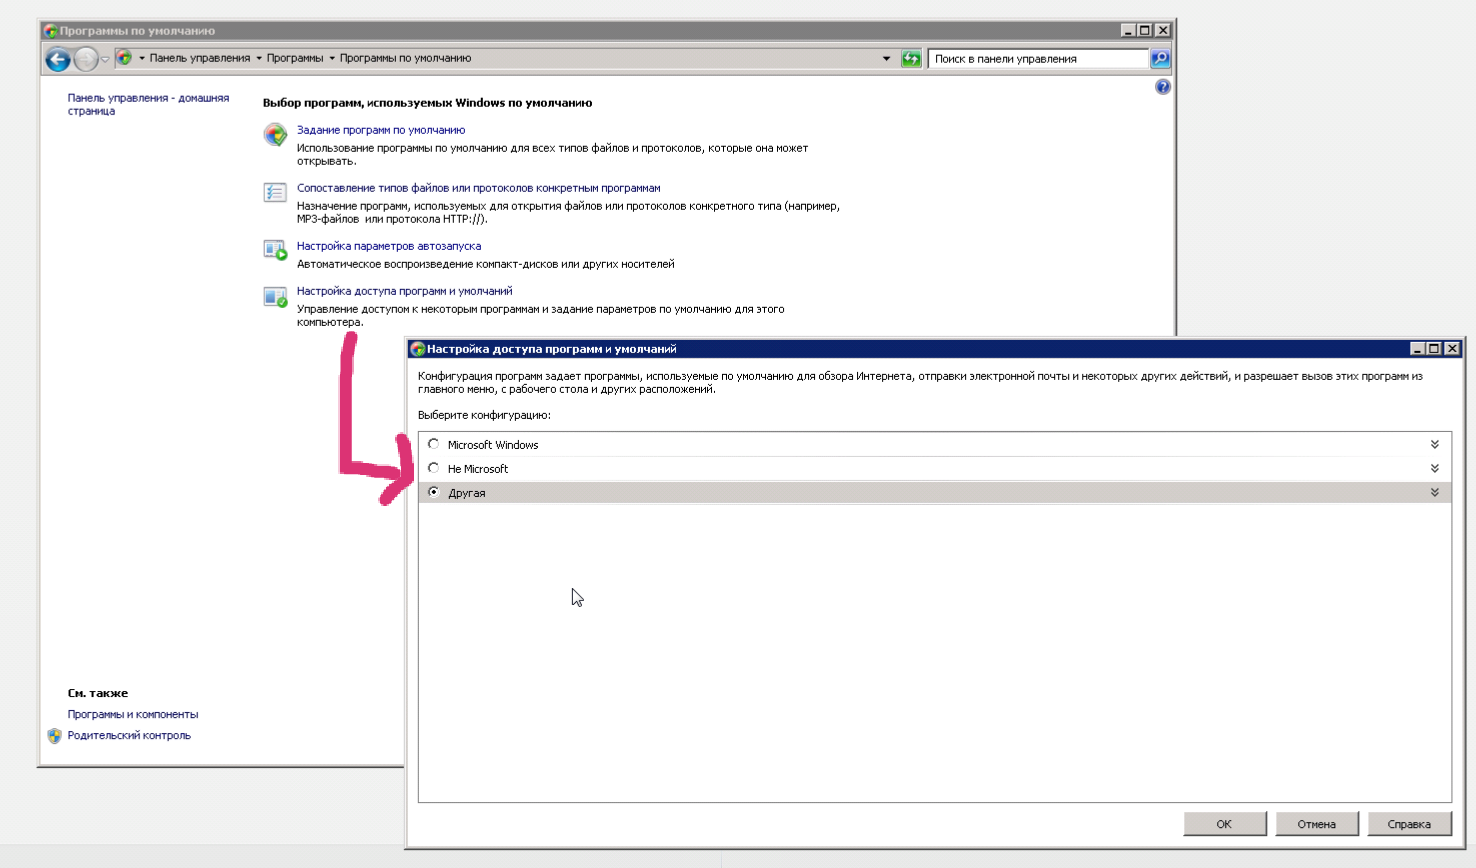1476x868 pixels.
Task: Click the 'Программы по умолчанию' window title icon
Action: tap(50, 31)
